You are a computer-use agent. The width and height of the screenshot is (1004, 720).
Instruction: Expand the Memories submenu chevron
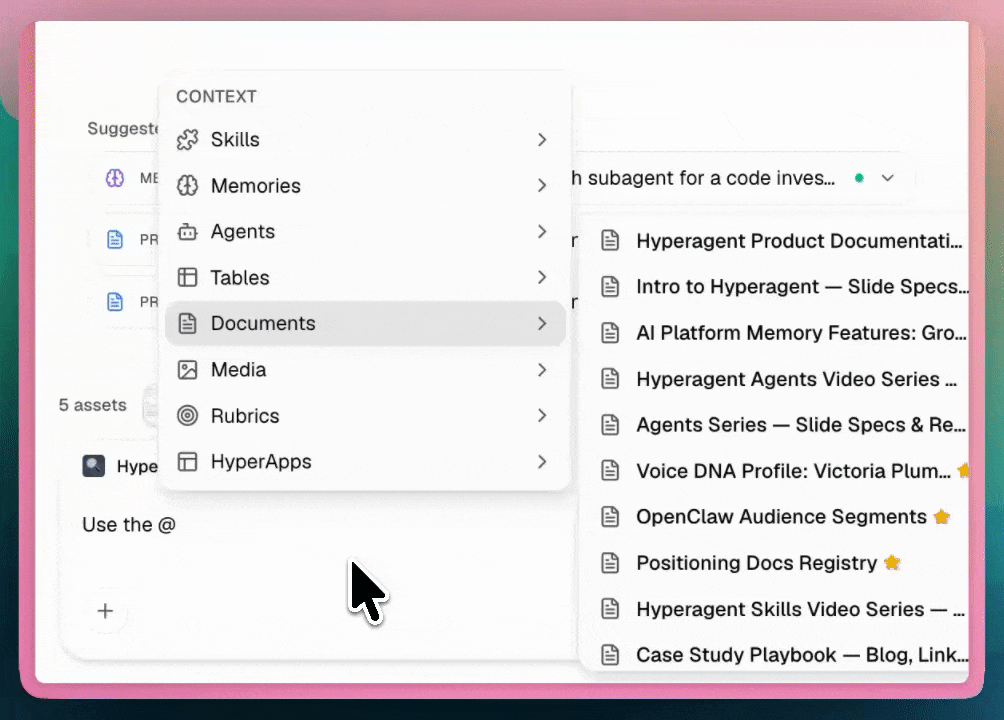coord(542,186)
